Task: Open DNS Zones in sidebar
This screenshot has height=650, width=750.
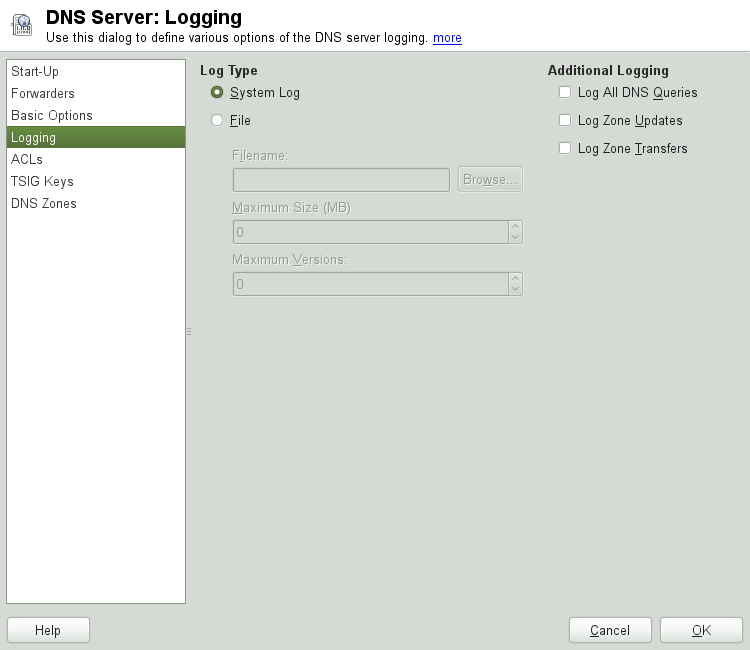Action: pyautogui.click(x=96, y=203)
